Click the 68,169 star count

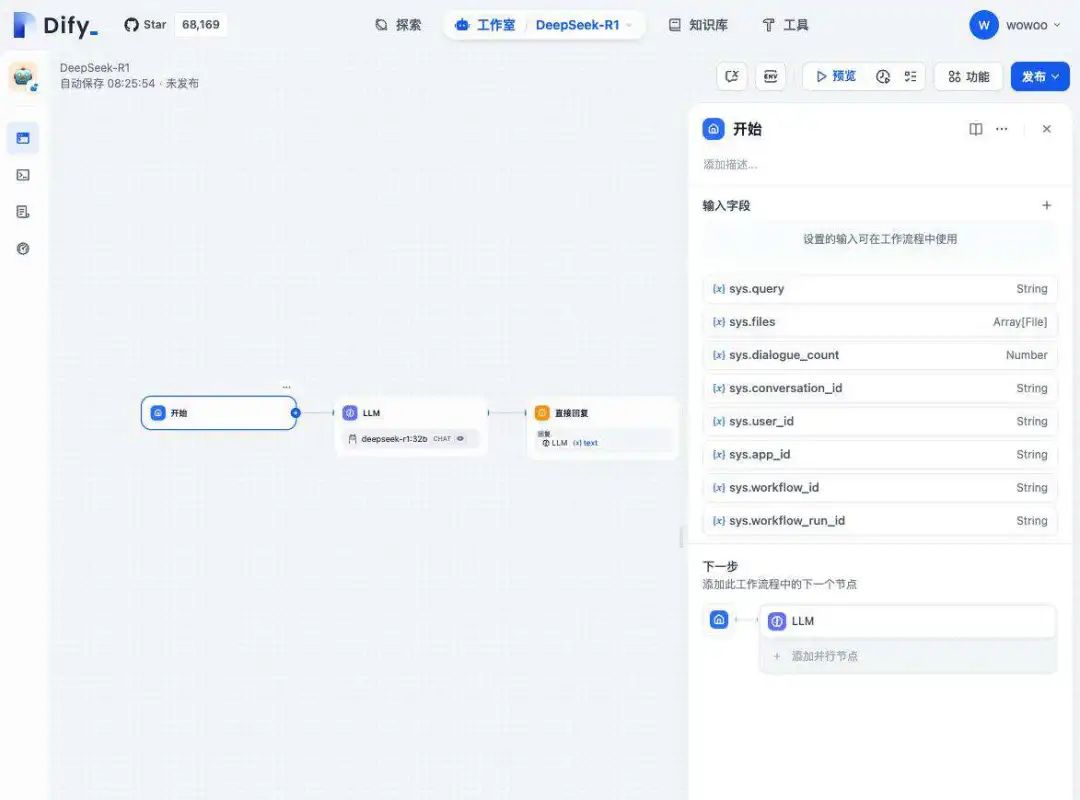pyautogui.click(x=200, y=25)
